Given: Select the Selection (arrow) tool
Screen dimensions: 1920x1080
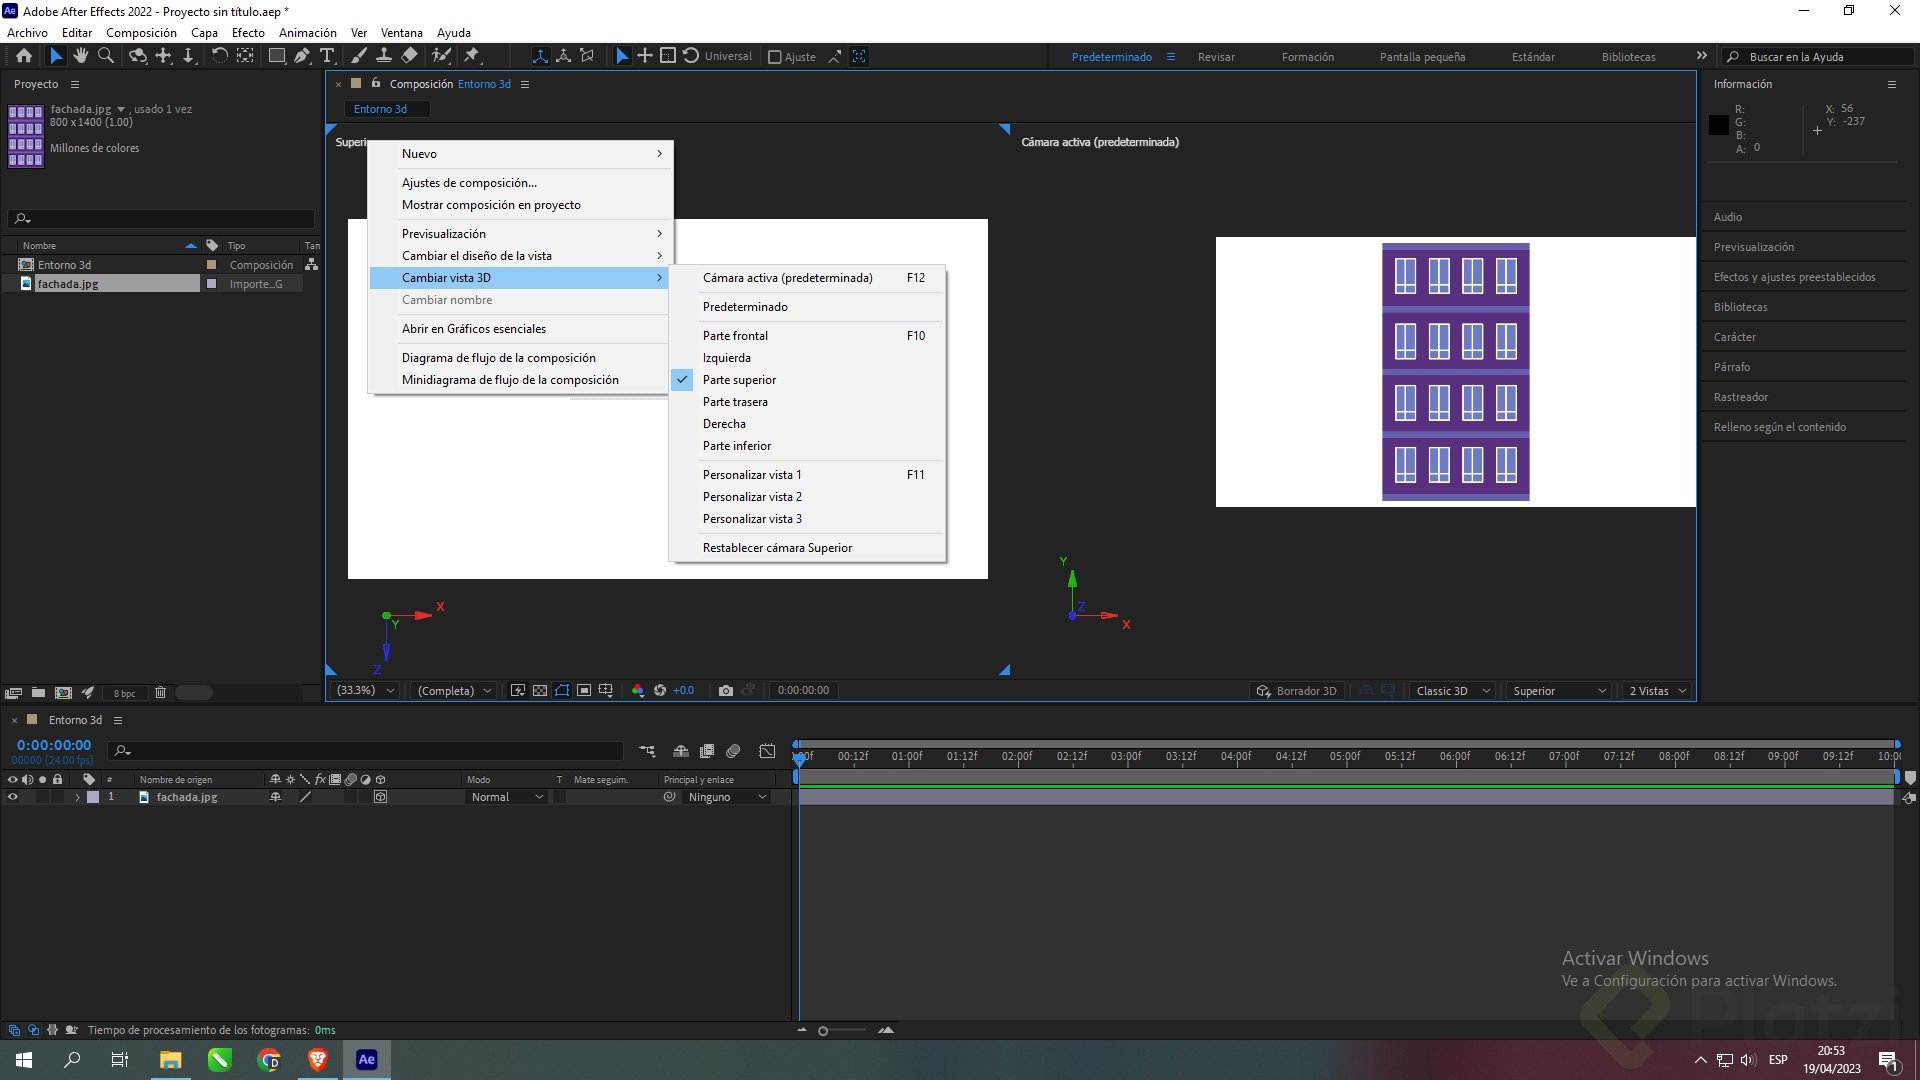Looking at the screenshot, I should (x=56, y=56).
